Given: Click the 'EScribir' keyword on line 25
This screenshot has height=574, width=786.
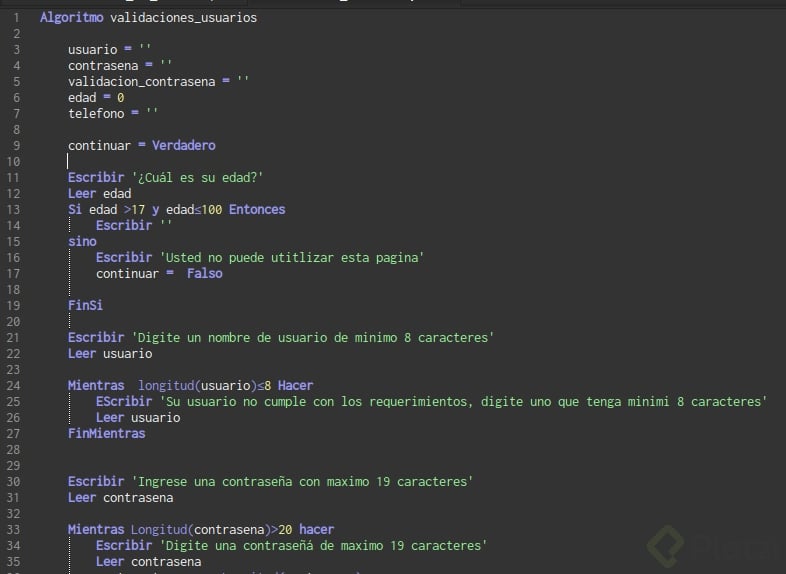Looking at the screenshot, I should 124,402.
